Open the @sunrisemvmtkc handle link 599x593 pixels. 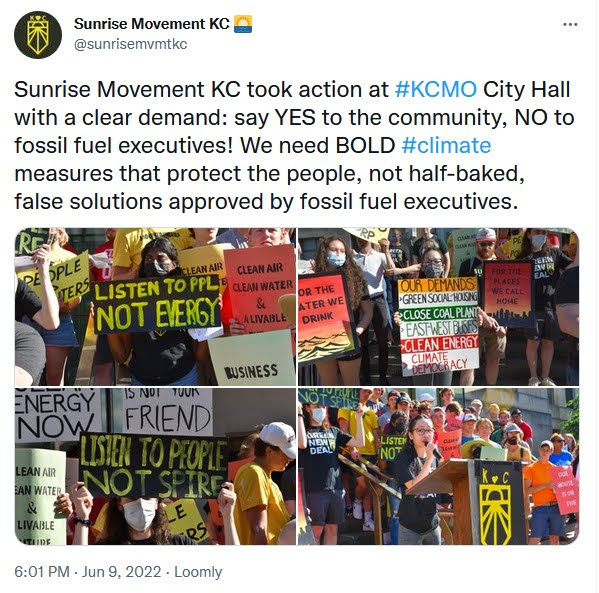[130, 44]
